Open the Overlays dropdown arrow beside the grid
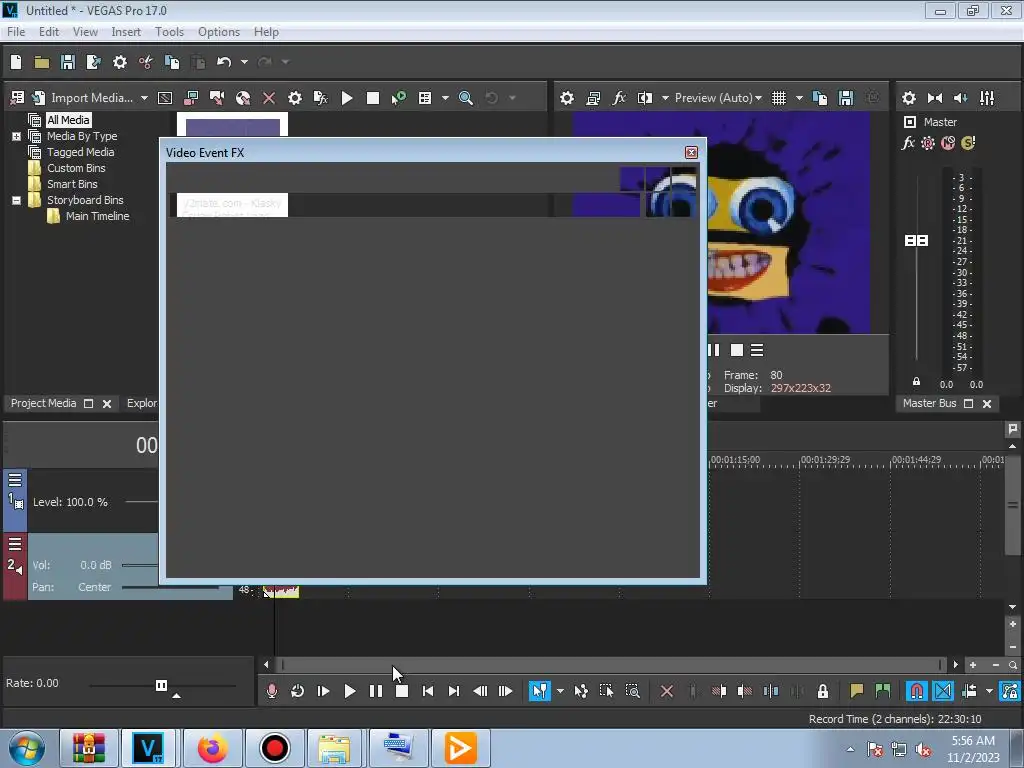This screenshot has height=768, width=1024. coord(799,98)
